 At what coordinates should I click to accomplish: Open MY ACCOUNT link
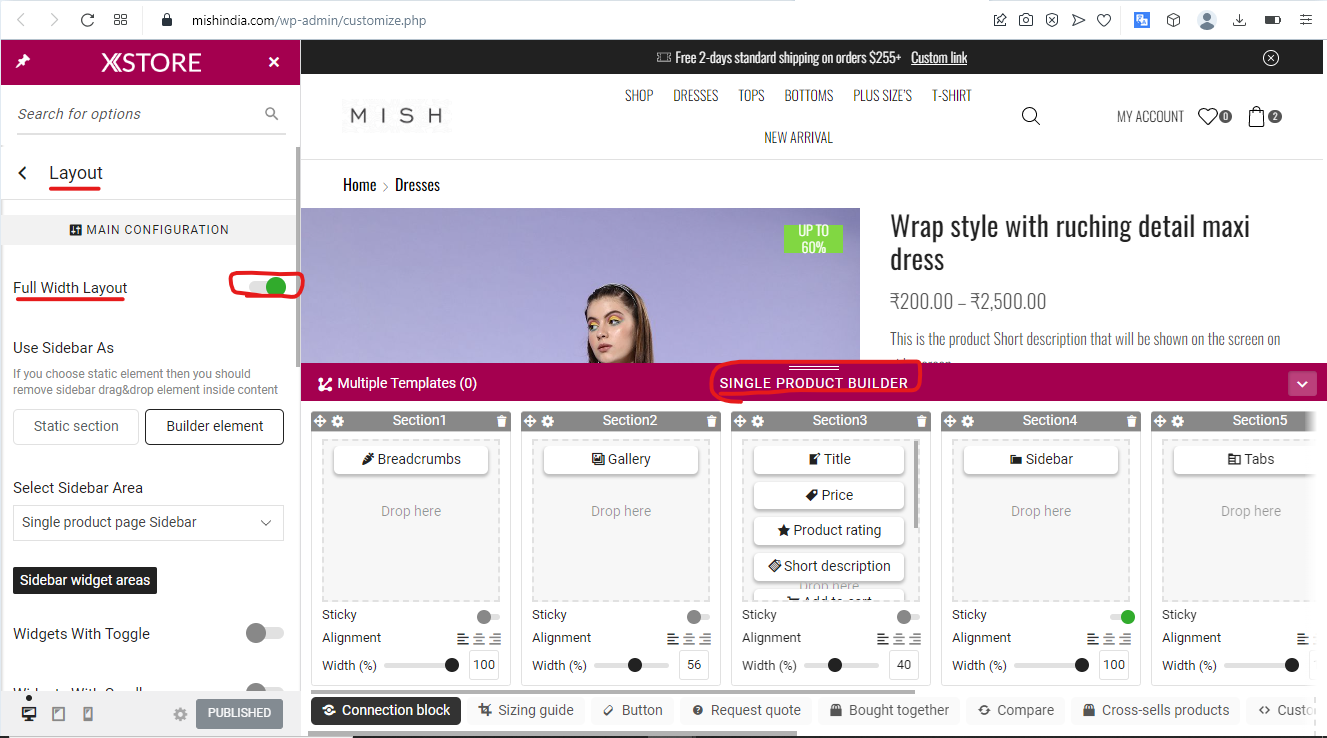coord(1150,117)
